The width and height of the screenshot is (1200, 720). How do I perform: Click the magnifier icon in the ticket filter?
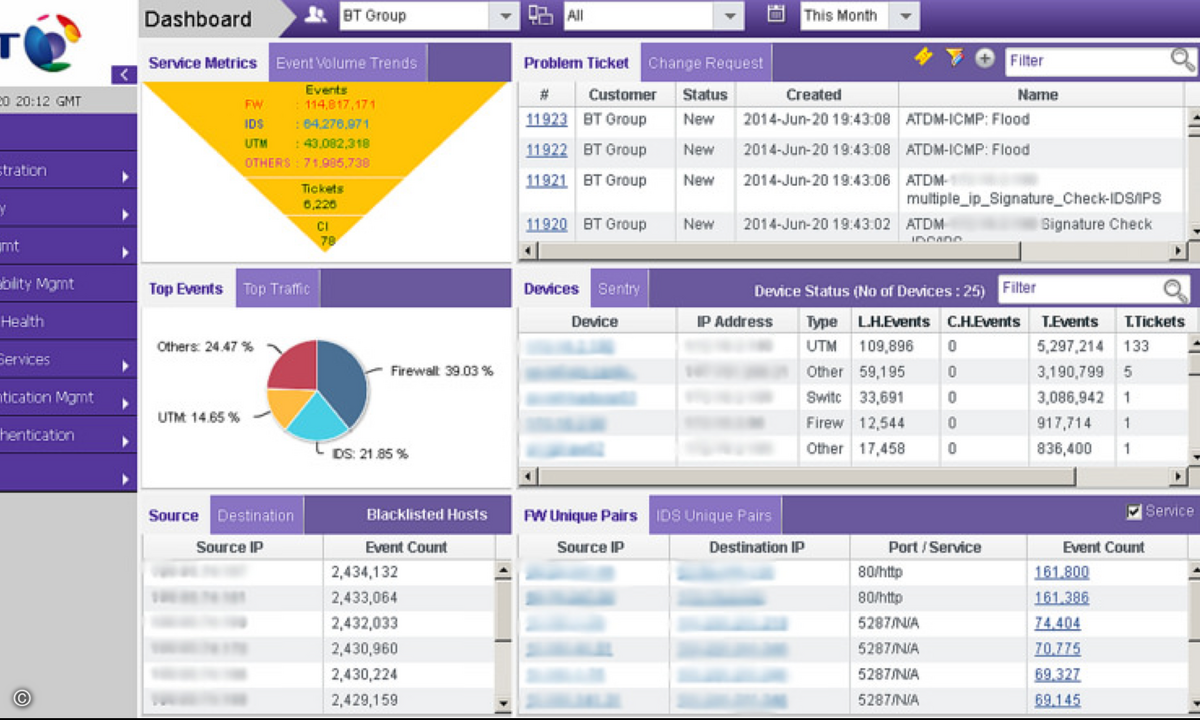(x=1182, y=60)
